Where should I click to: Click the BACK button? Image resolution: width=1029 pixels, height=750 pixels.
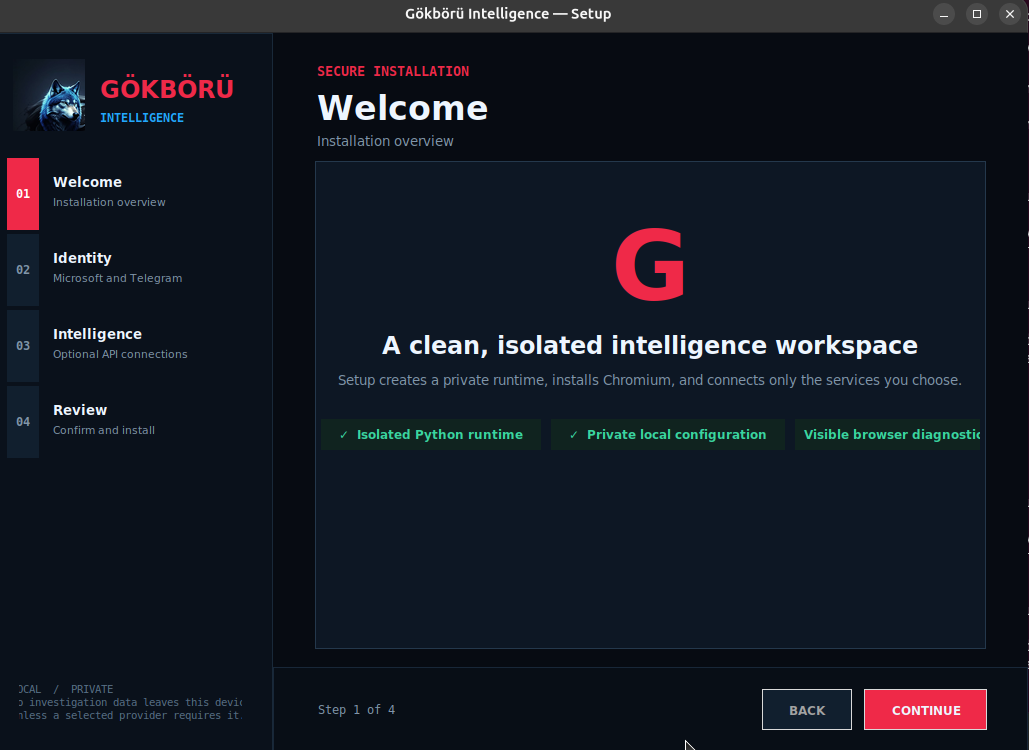pyautogui.click(x=807, y=709)
